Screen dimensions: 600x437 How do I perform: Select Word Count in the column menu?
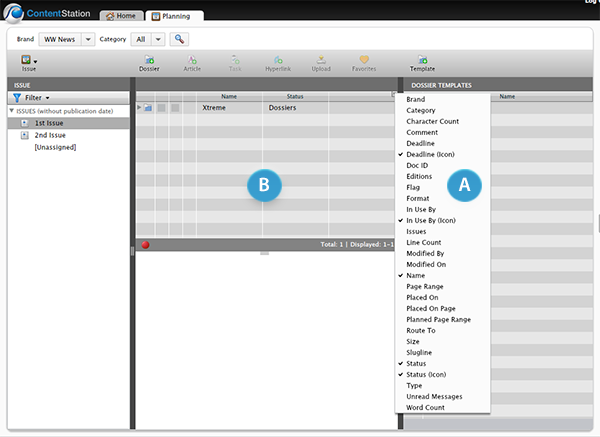pos(427,406)
